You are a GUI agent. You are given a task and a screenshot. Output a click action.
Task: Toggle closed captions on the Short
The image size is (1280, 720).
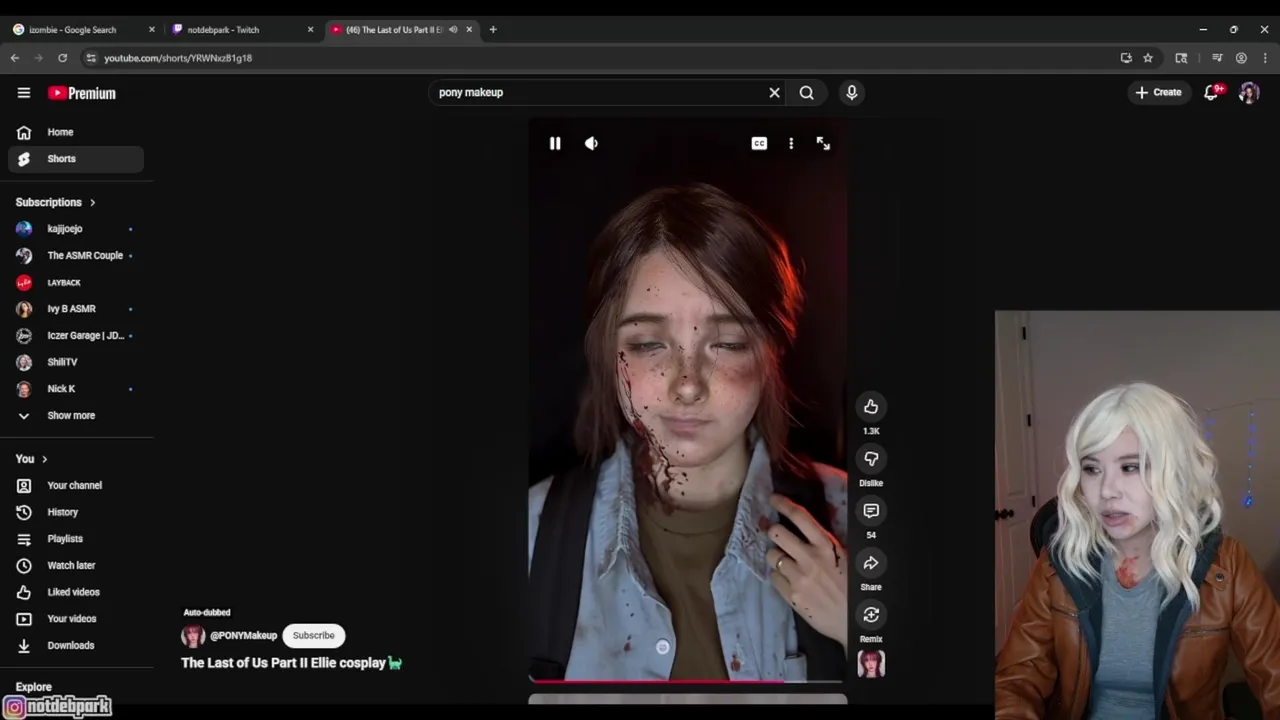tap(759, 143)
